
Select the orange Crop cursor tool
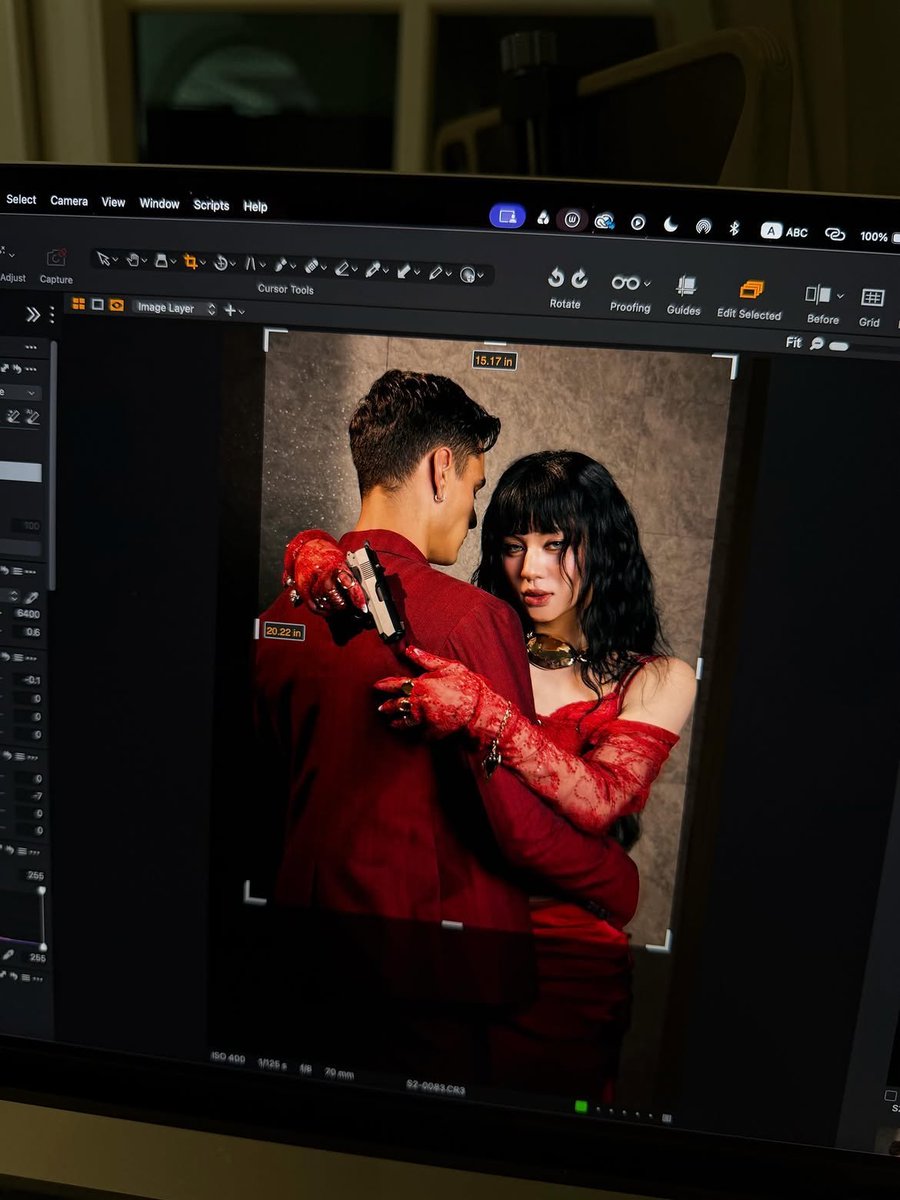click(x=190, y=262)
